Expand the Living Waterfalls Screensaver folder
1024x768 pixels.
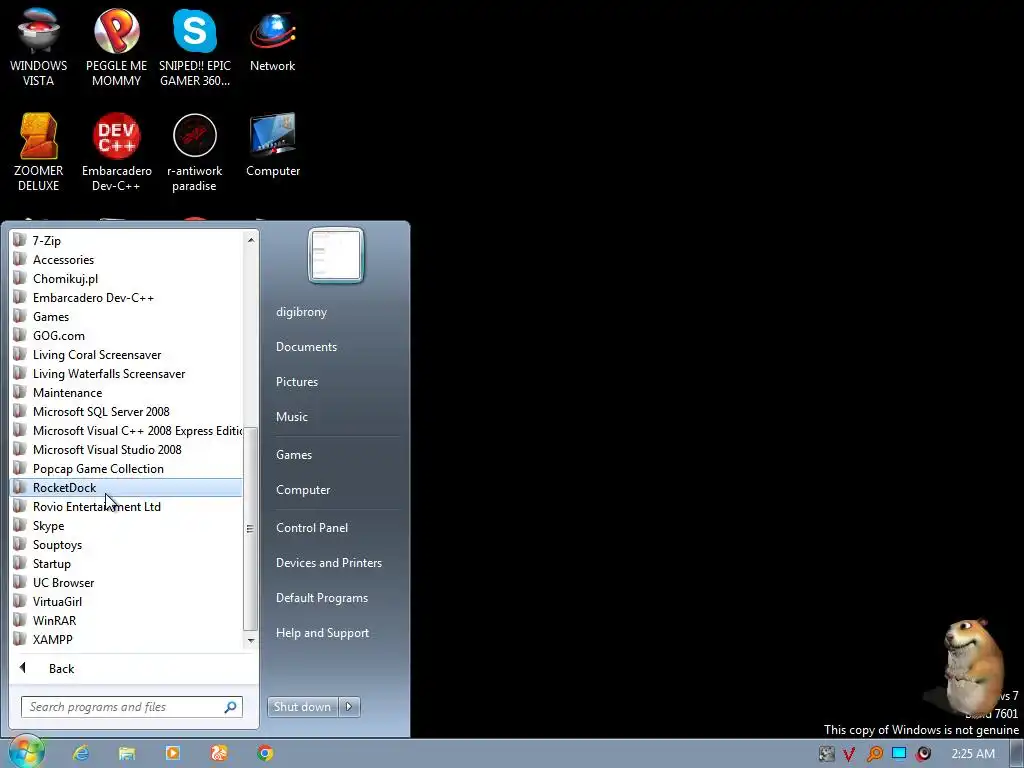point(127,374)
